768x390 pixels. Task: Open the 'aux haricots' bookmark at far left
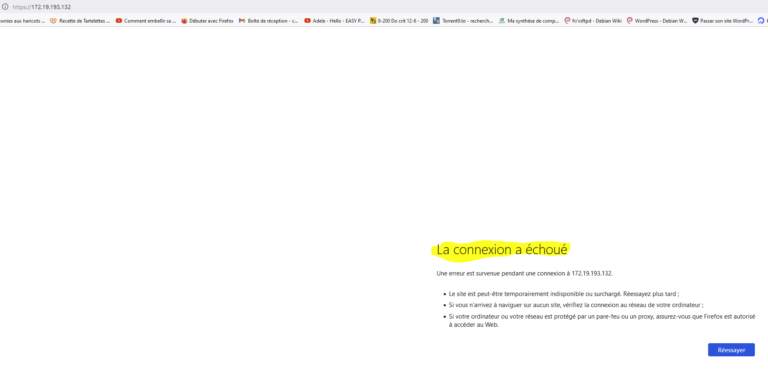[x=23, y=21]
